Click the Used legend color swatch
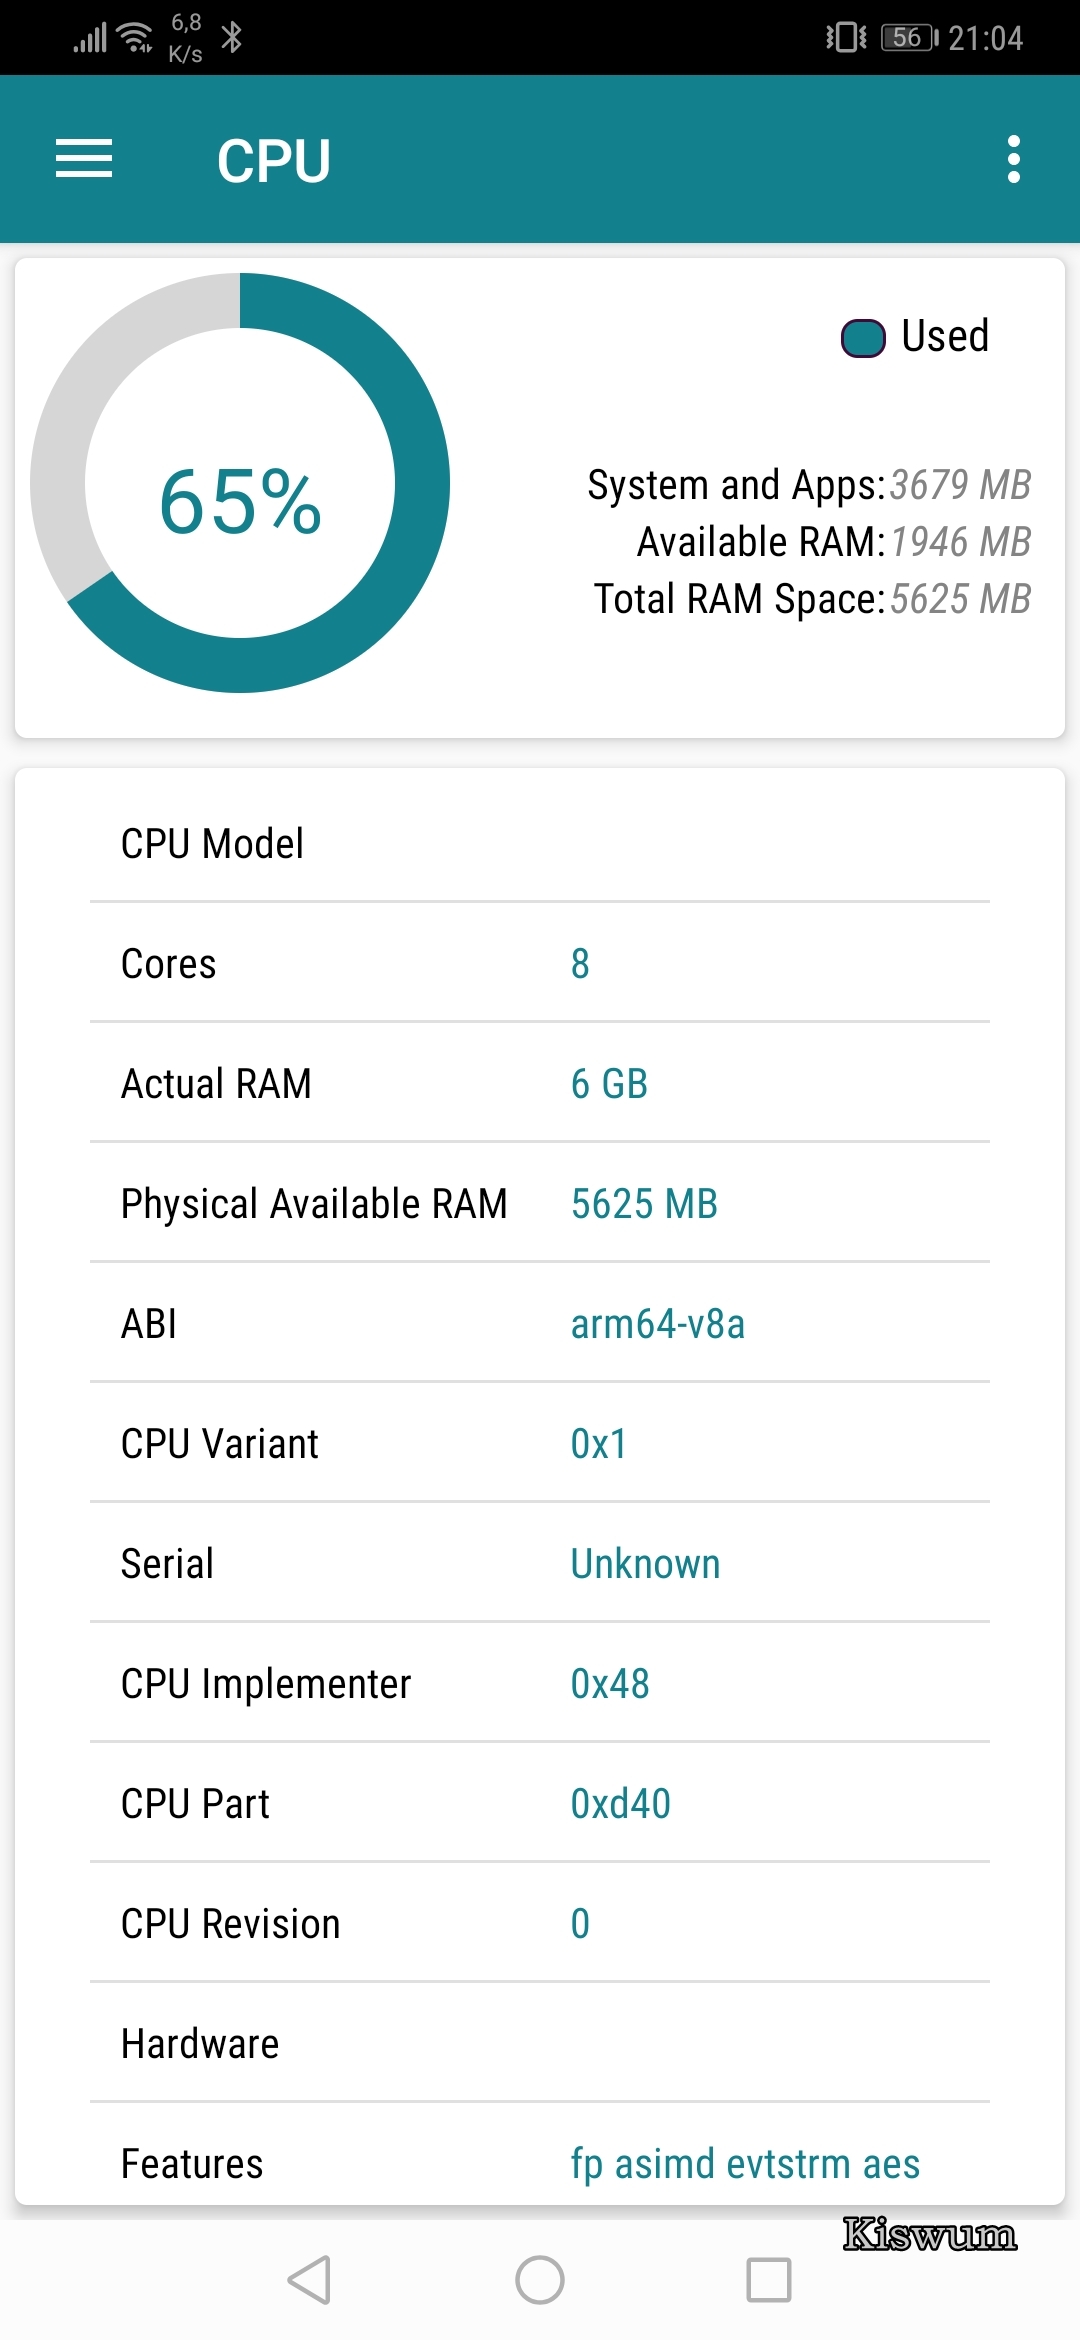This screenshot has height=2340, width=1080. click(863, 338)
